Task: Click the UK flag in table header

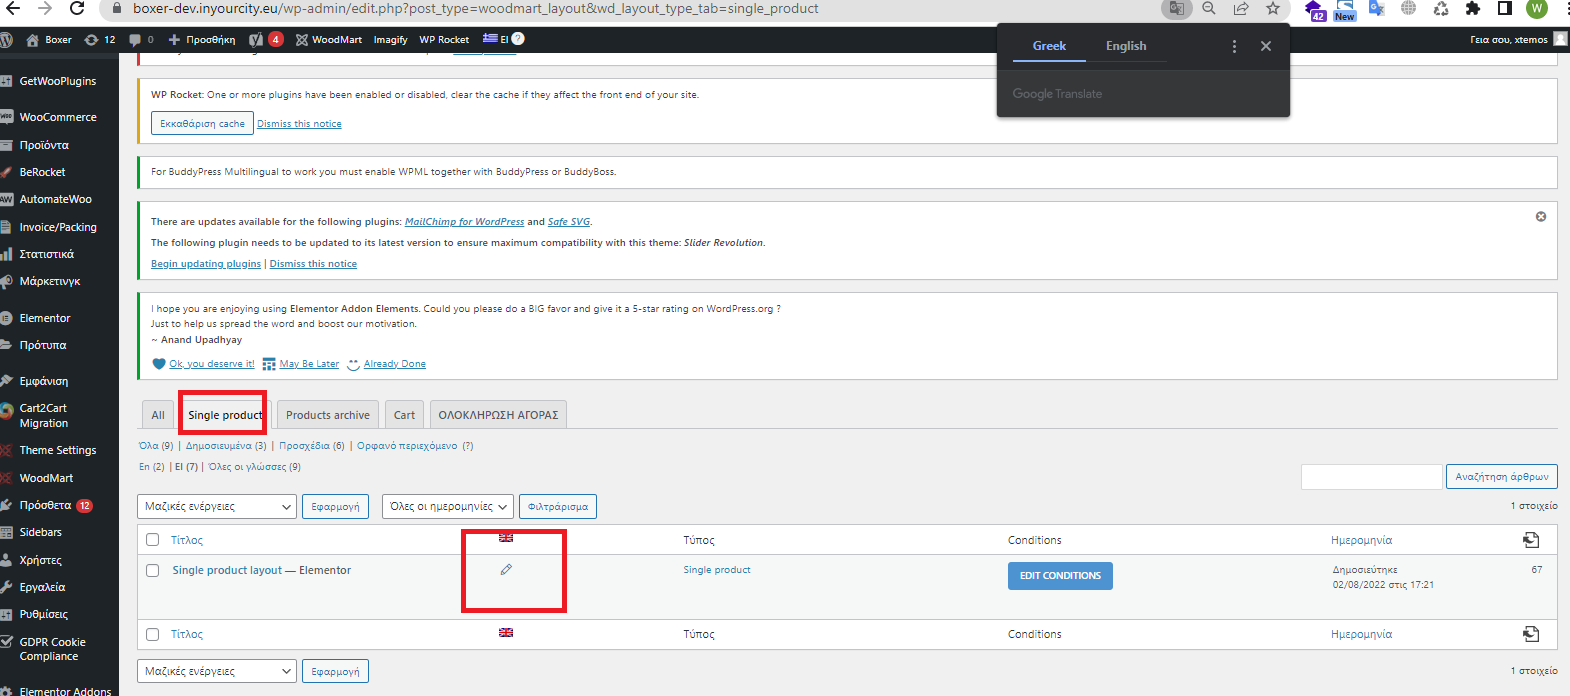Action: point(506,538)
